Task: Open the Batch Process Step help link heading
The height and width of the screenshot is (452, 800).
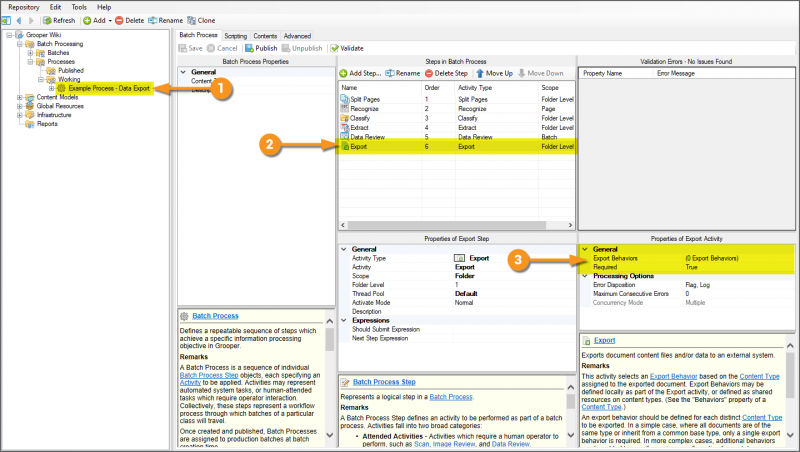Action: [384, 382]
